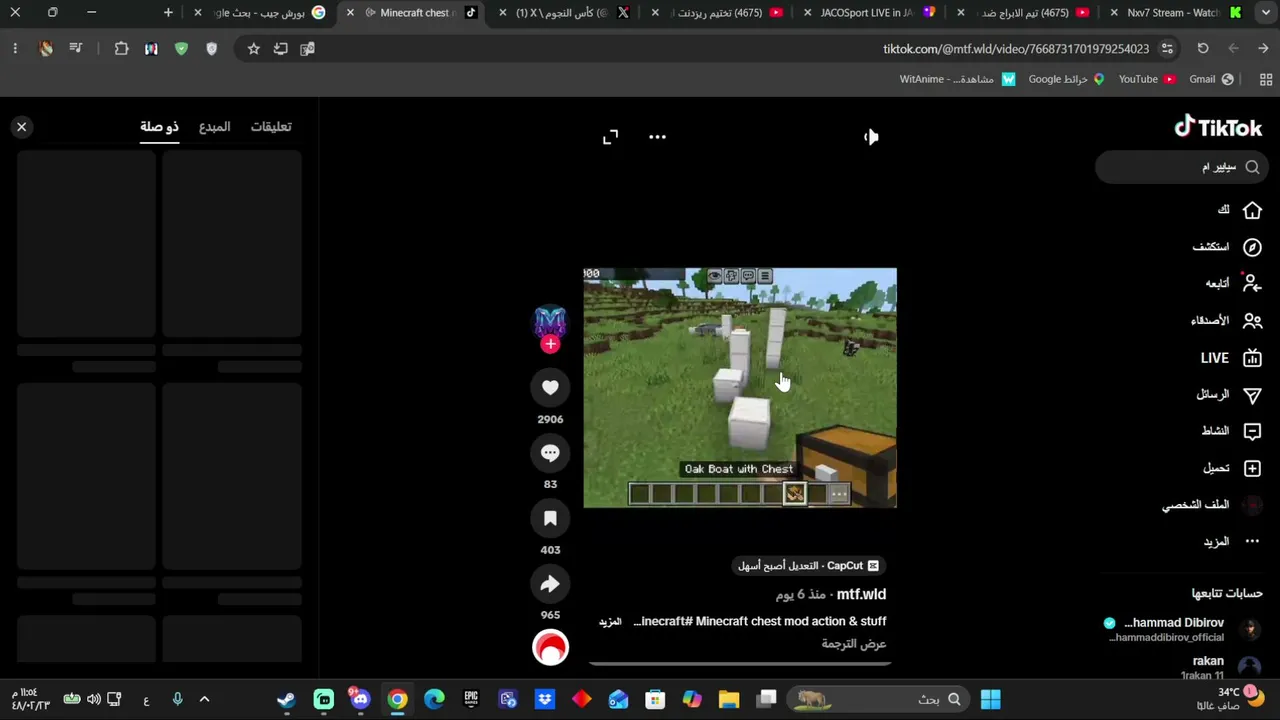Switch to the JACOSport LIVE tab
The width and height of the screenshot is (1280, 720).
click(x=872, y=13)
